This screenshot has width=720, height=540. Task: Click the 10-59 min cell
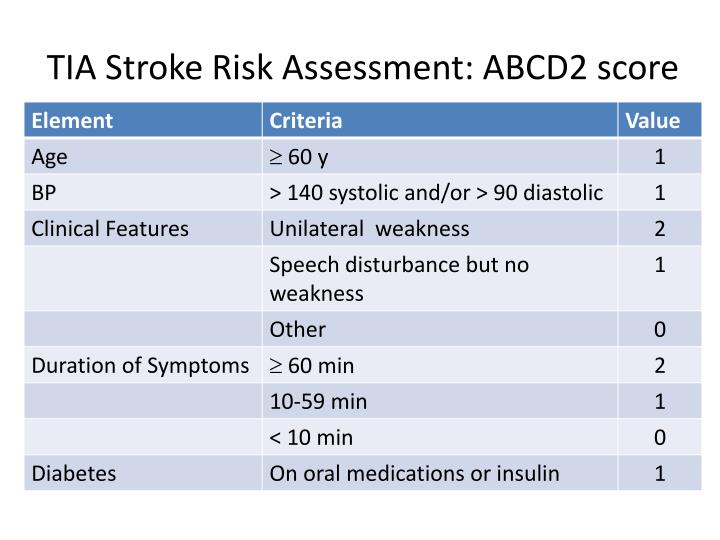click(440, 401)
